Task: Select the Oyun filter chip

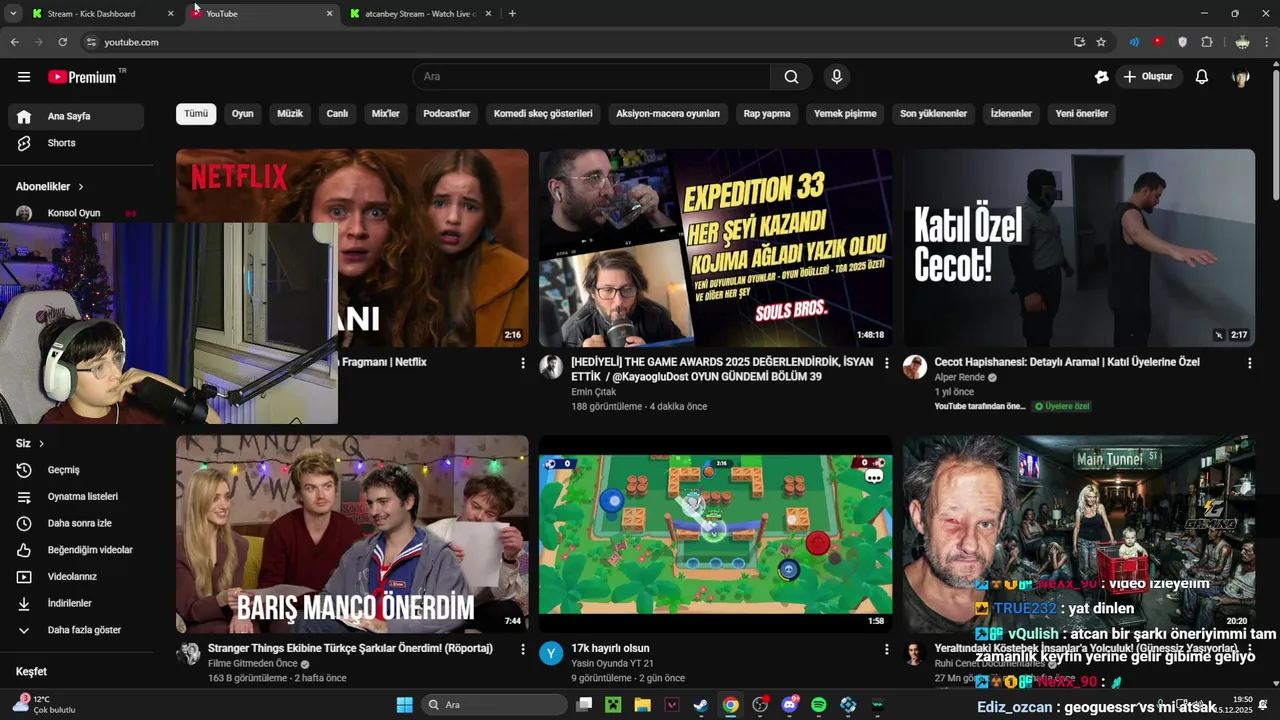Action: [243, 114]
